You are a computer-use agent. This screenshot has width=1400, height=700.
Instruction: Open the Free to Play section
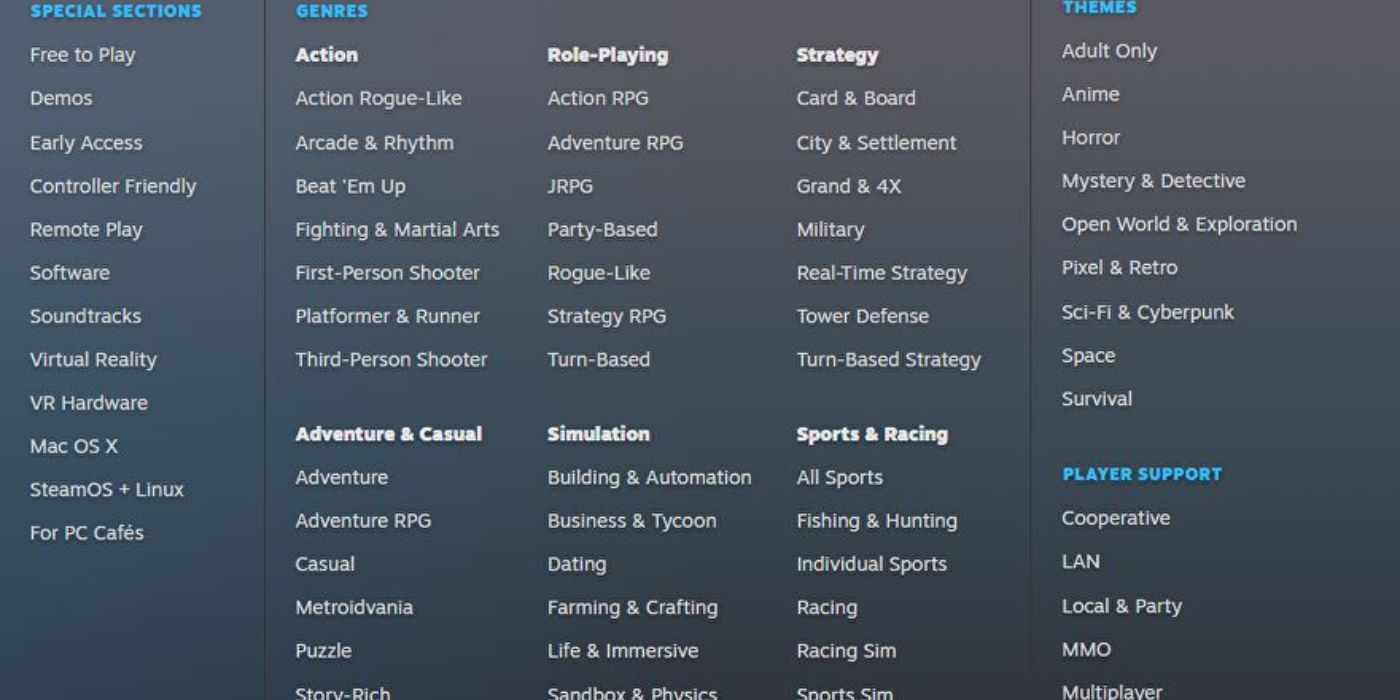[x=82, y=55]
